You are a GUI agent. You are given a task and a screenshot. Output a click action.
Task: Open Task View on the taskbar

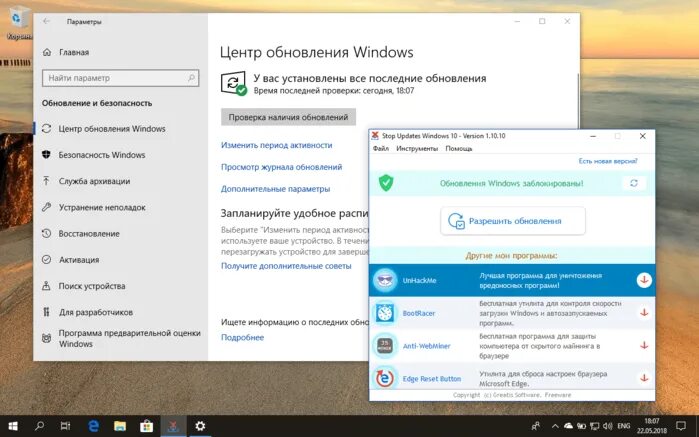tap(66, 426)
